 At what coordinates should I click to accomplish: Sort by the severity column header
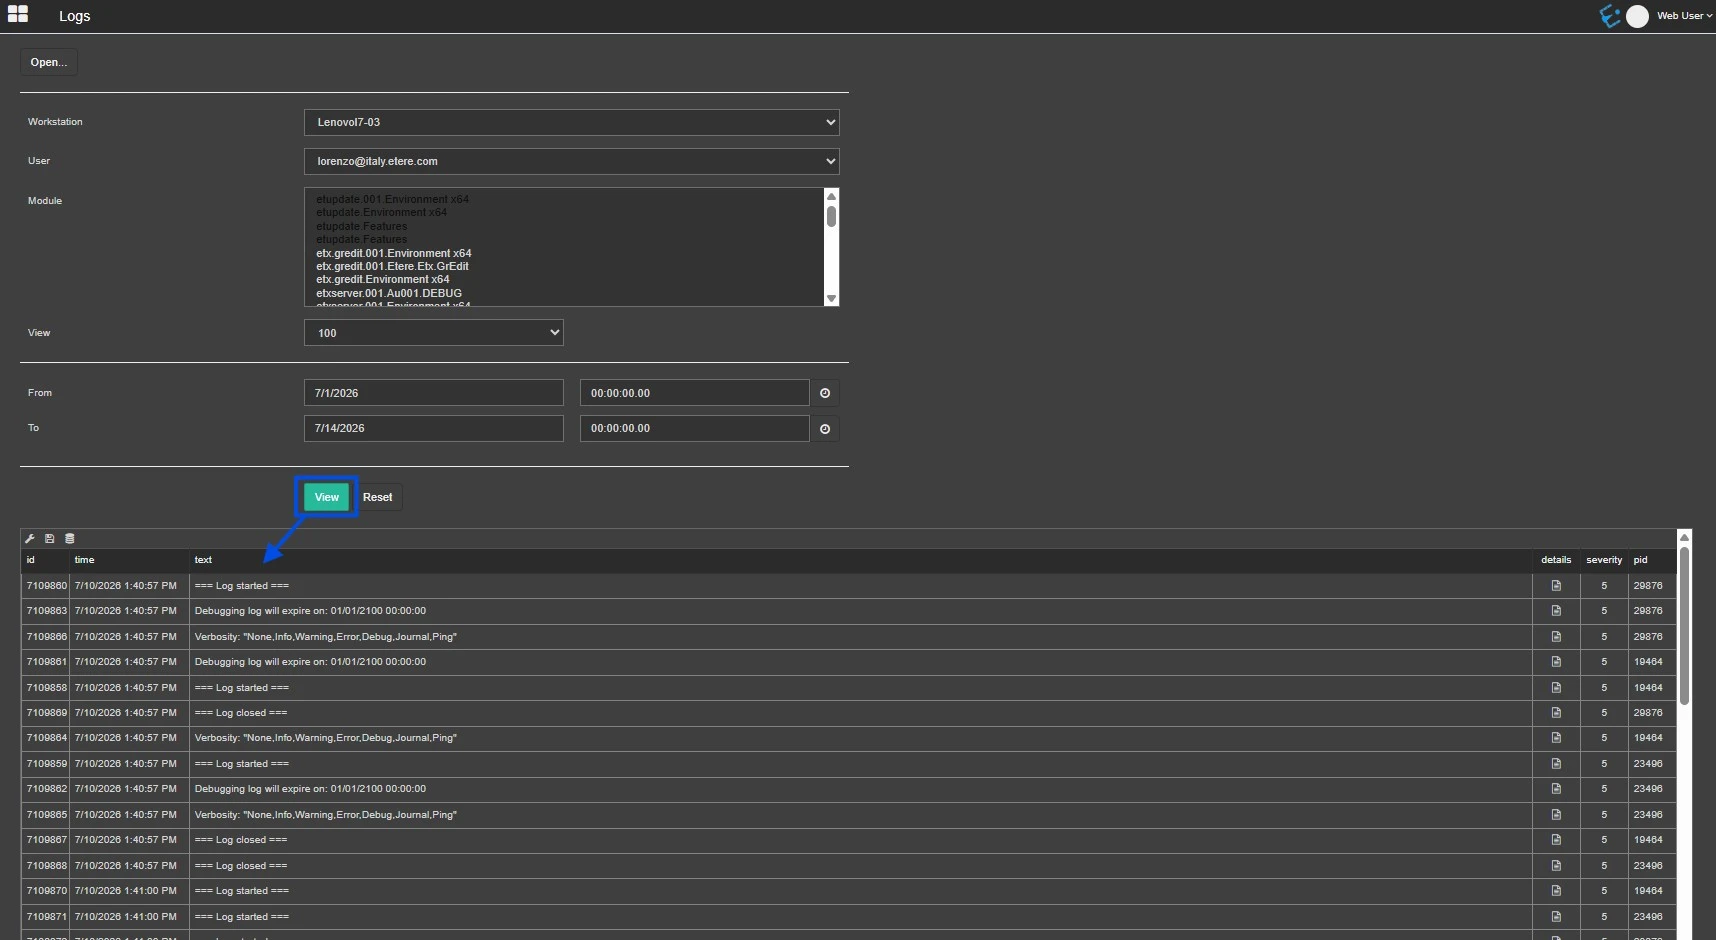pyautogui.click(x=1604, y=560)
